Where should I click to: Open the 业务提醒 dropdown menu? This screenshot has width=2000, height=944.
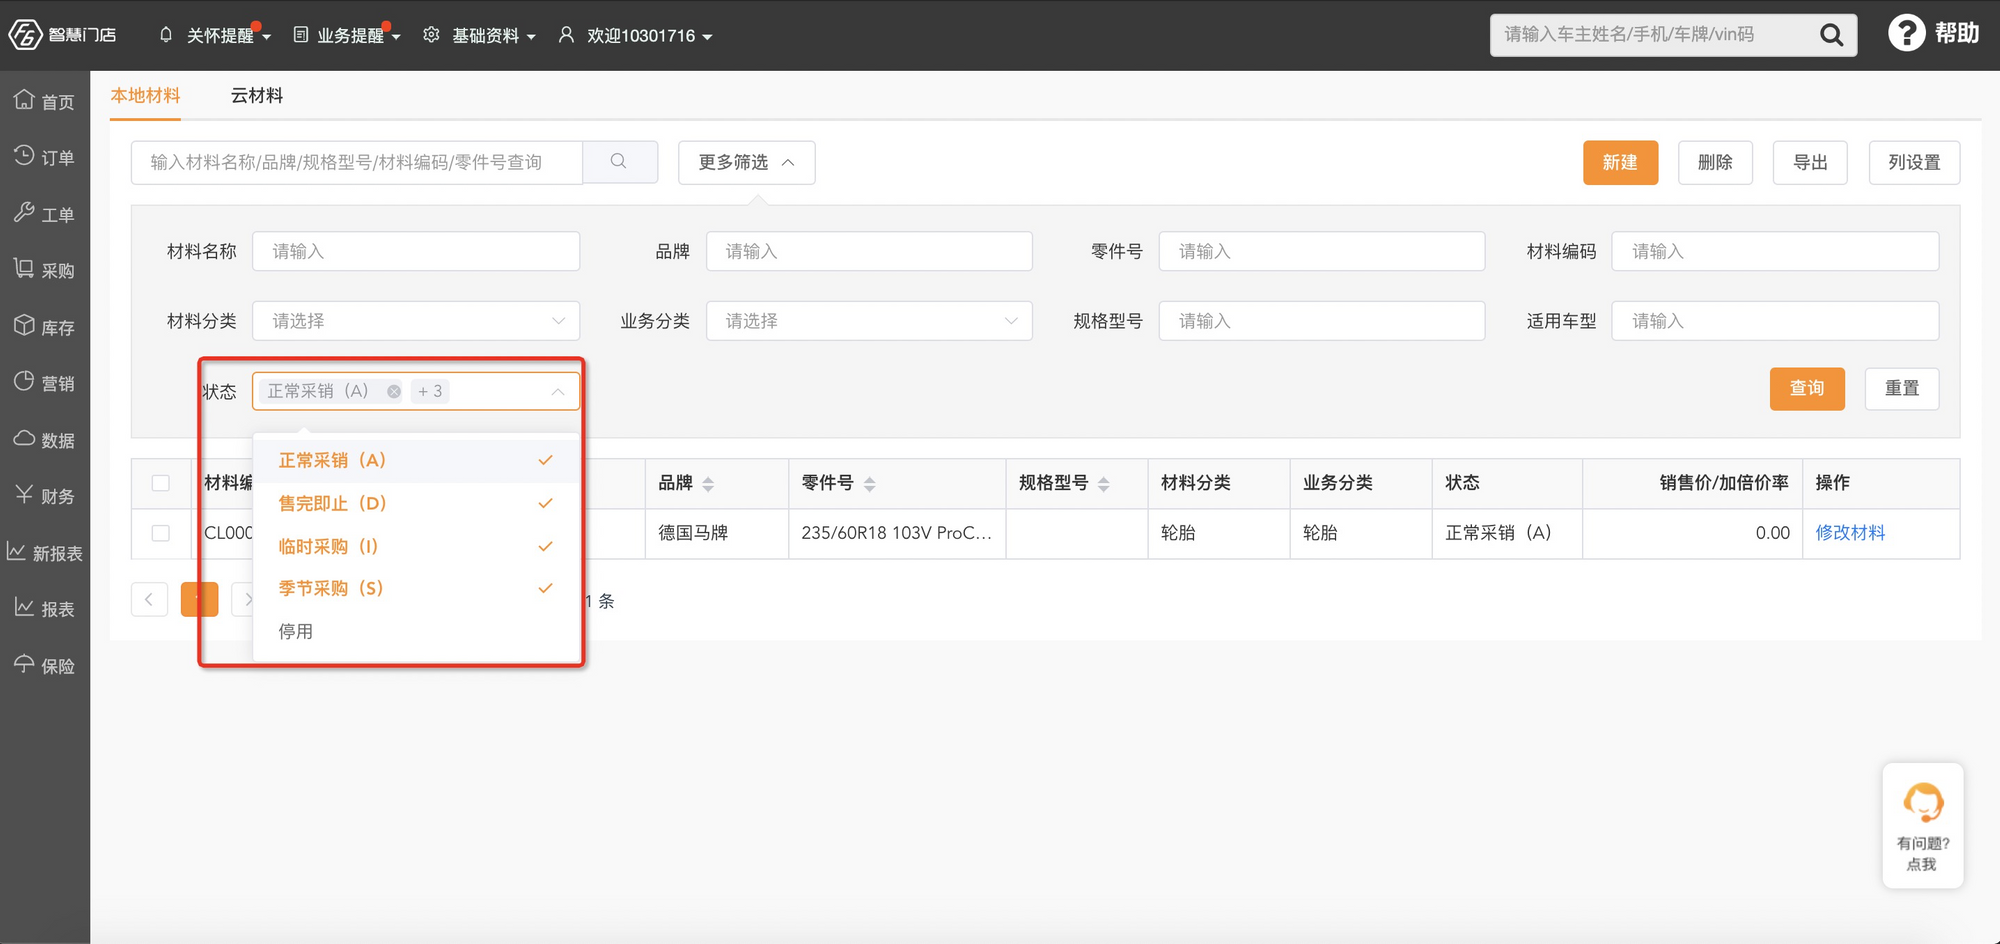click(x=346, y=36)
